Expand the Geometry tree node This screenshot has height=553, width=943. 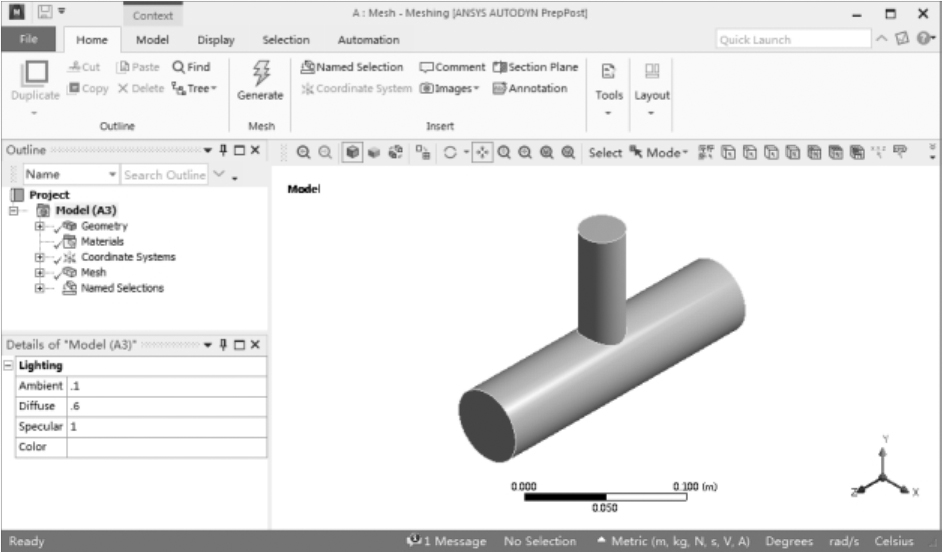[40, 227]
